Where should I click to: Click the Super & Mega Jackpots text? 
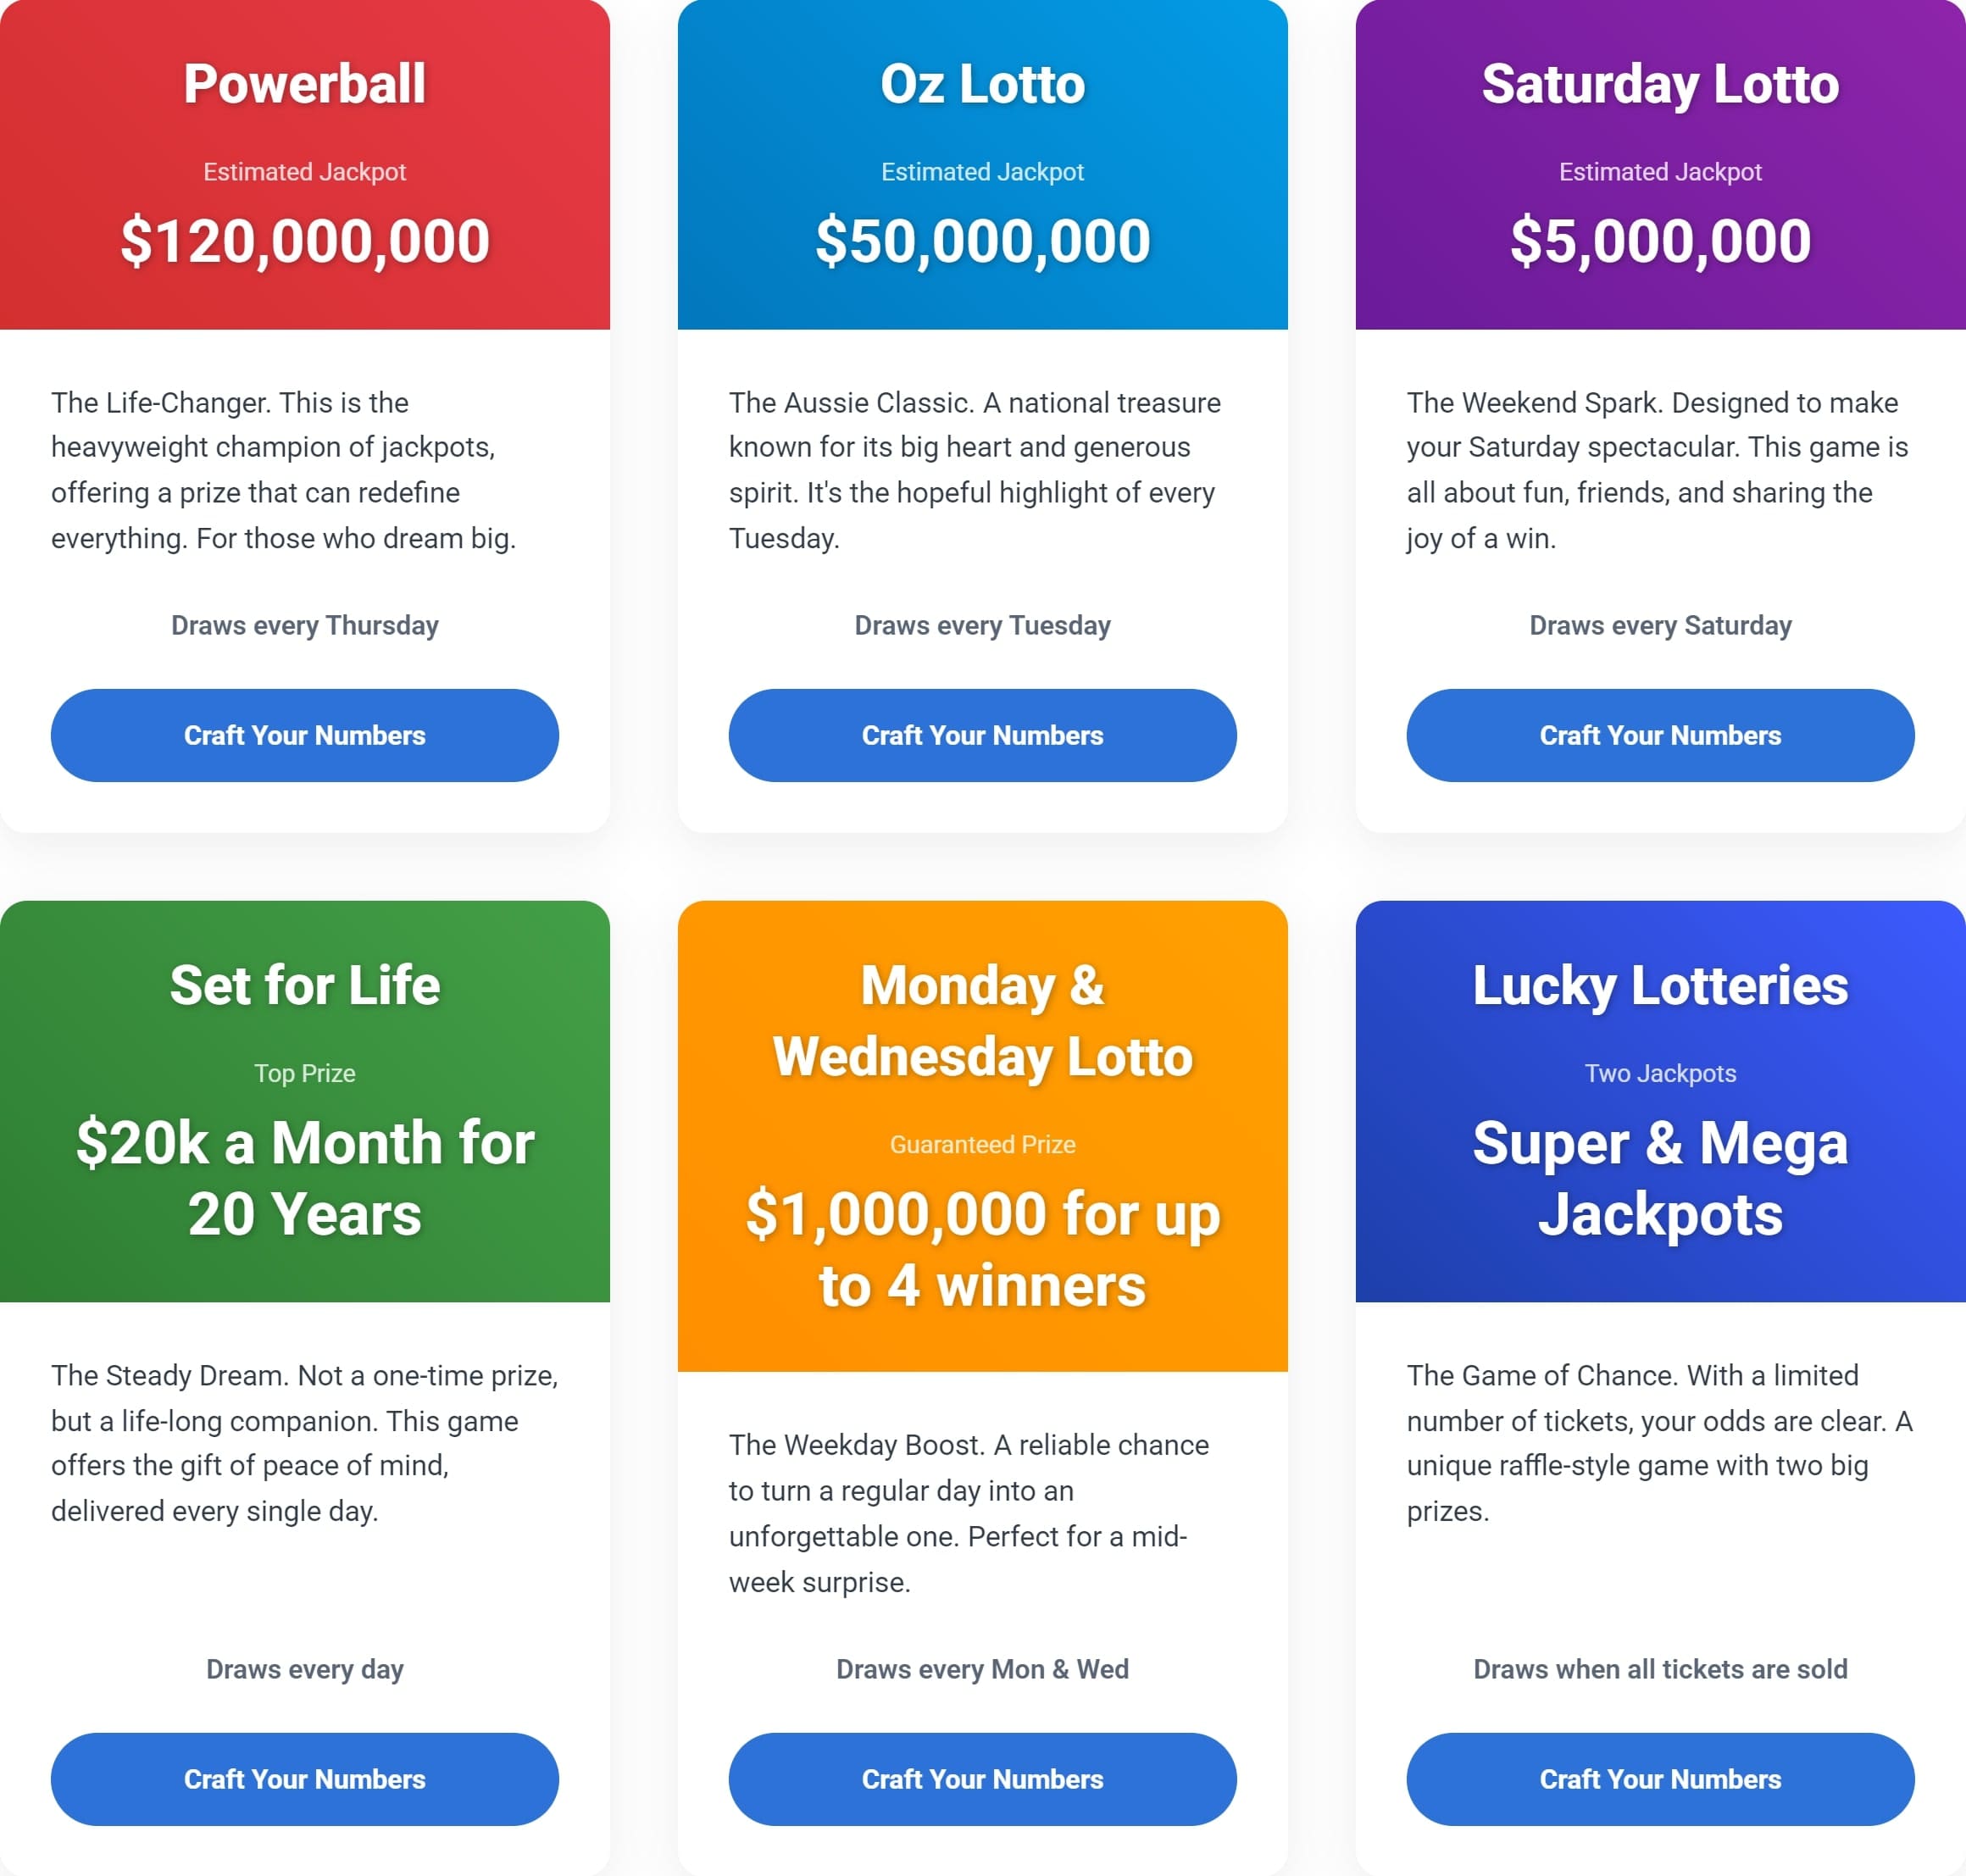[1660, 1178]
